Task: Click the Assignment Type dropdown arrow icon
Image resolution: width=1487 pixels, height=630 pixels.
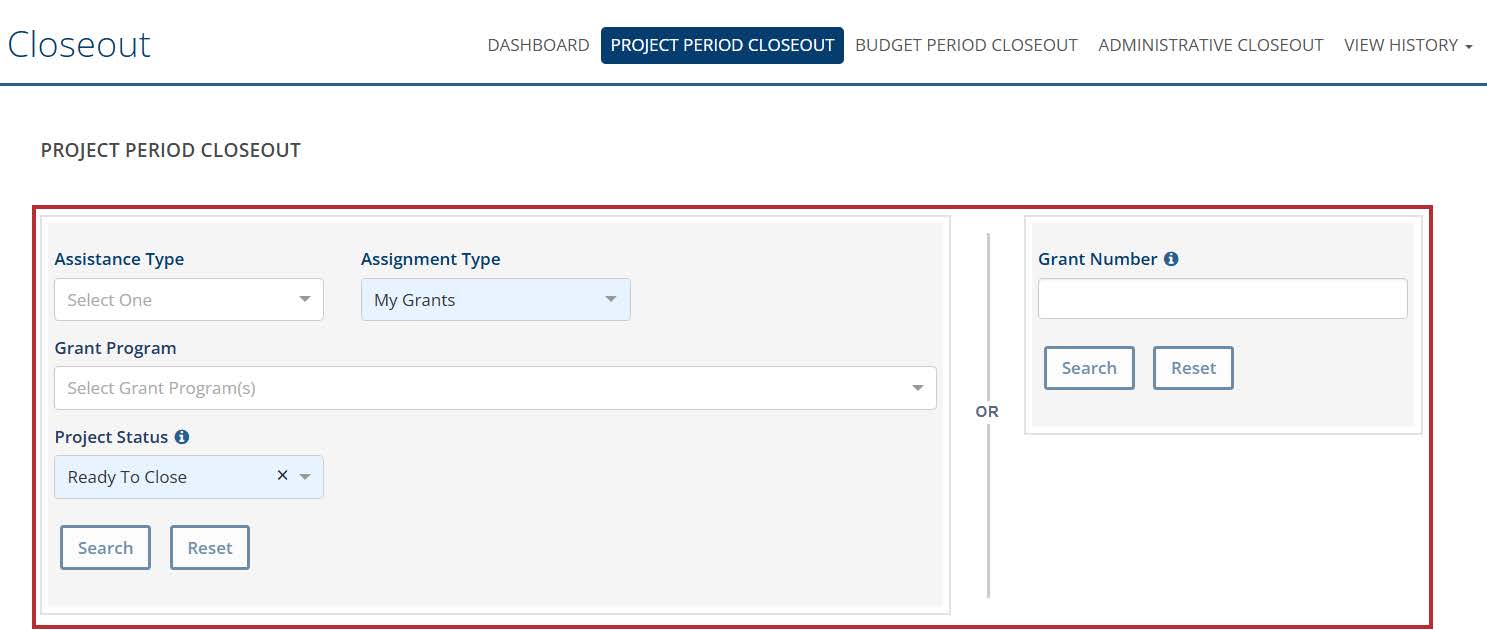Action: coord(611,300)
